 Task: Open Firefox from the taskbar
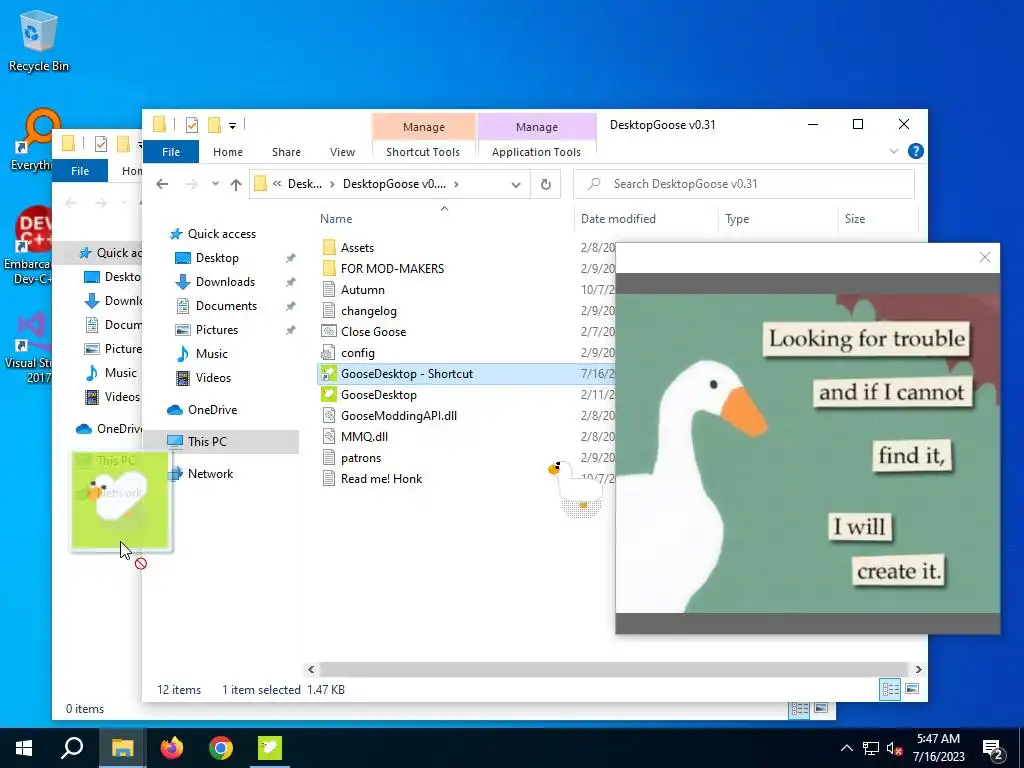point(172,748)
